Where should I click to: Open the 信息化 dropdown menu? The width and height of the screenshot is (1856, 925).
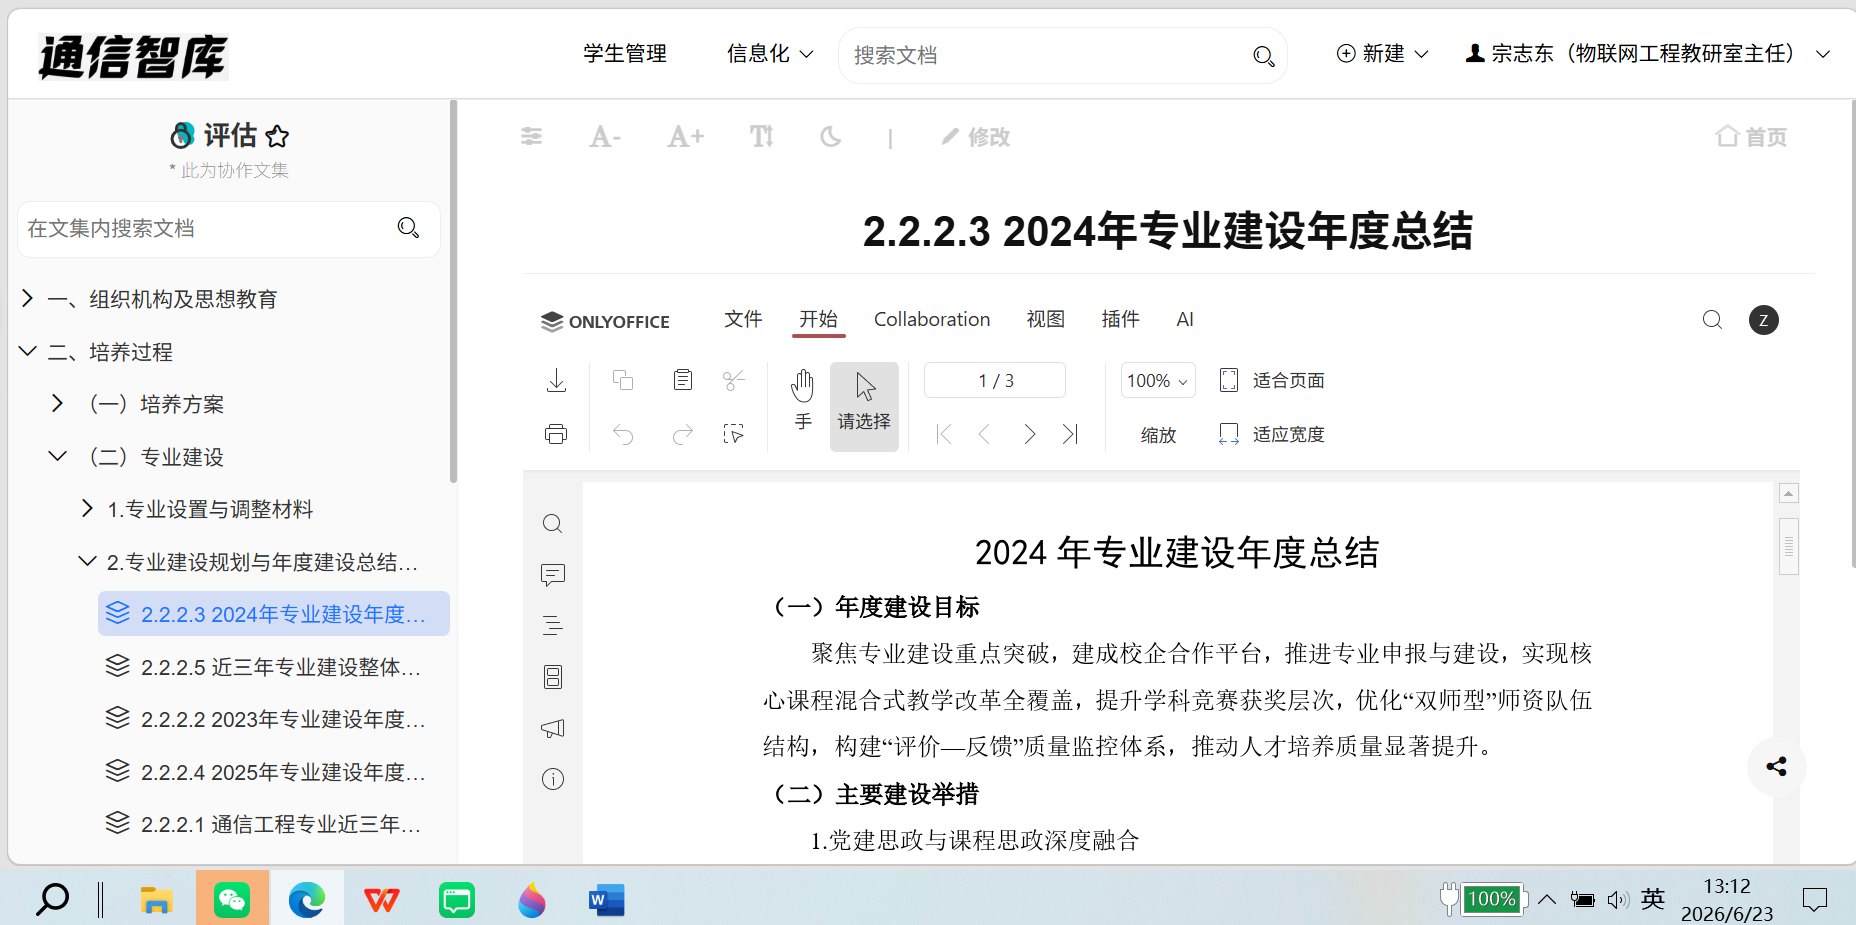pyautogui.click(x=770, y=54)
